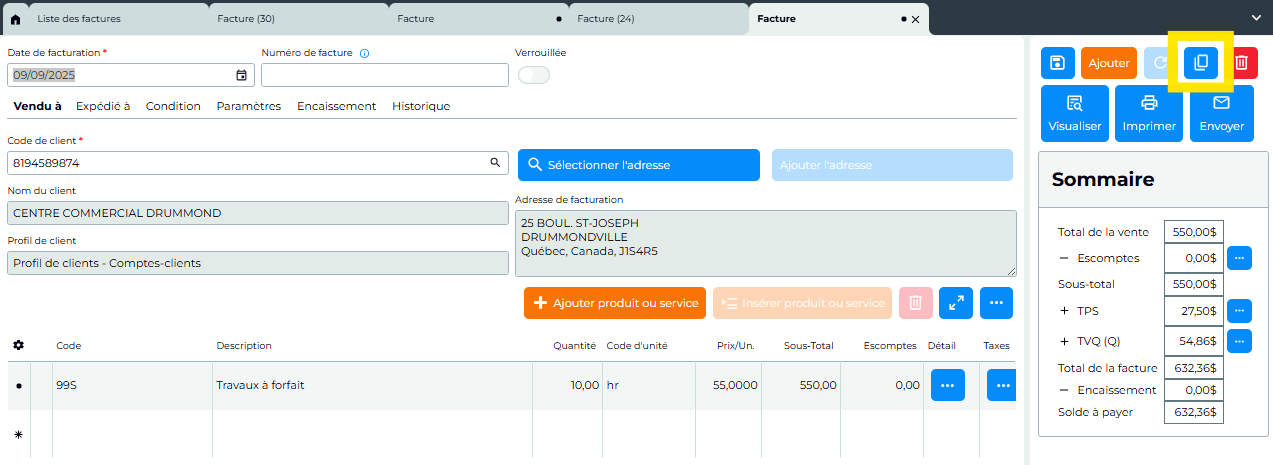The image size is (1273, 465).
Task: Expand the TVQ (Q) plus in the summary
Action: (1064, 341)
